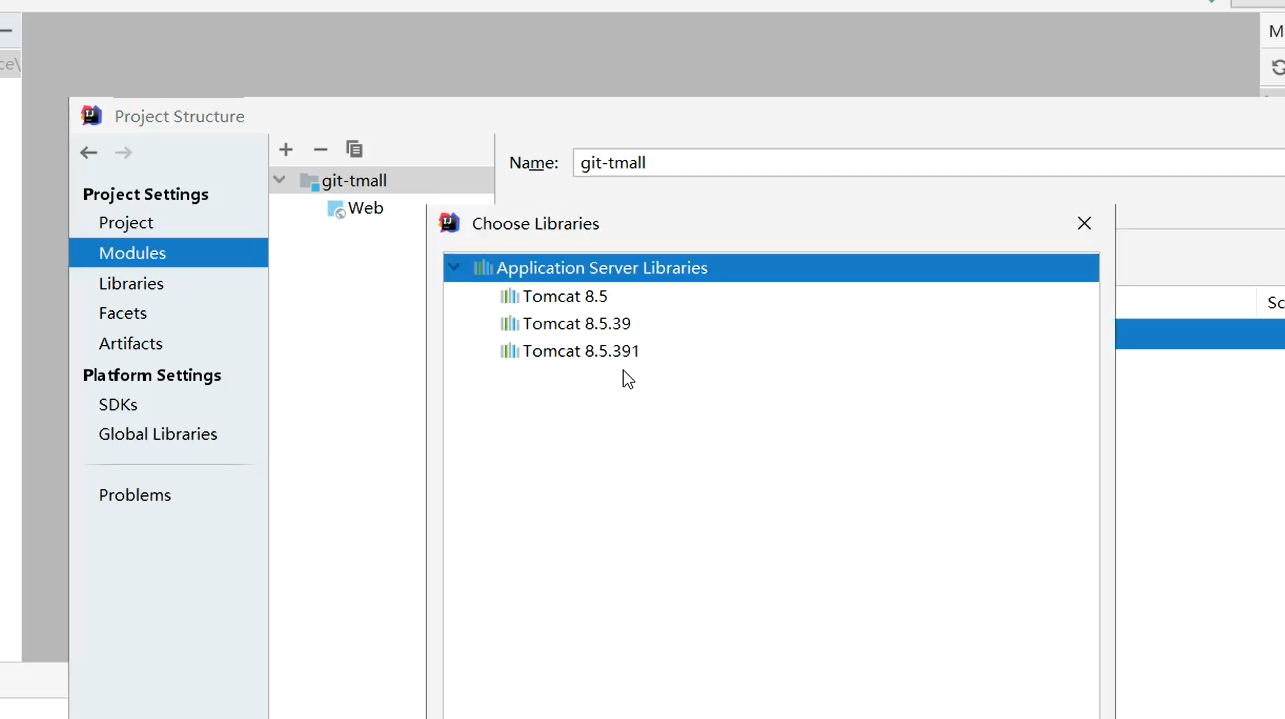Select Modules in Project Settings
This screenshot has height=719, width=1285.
coord(168,253)
